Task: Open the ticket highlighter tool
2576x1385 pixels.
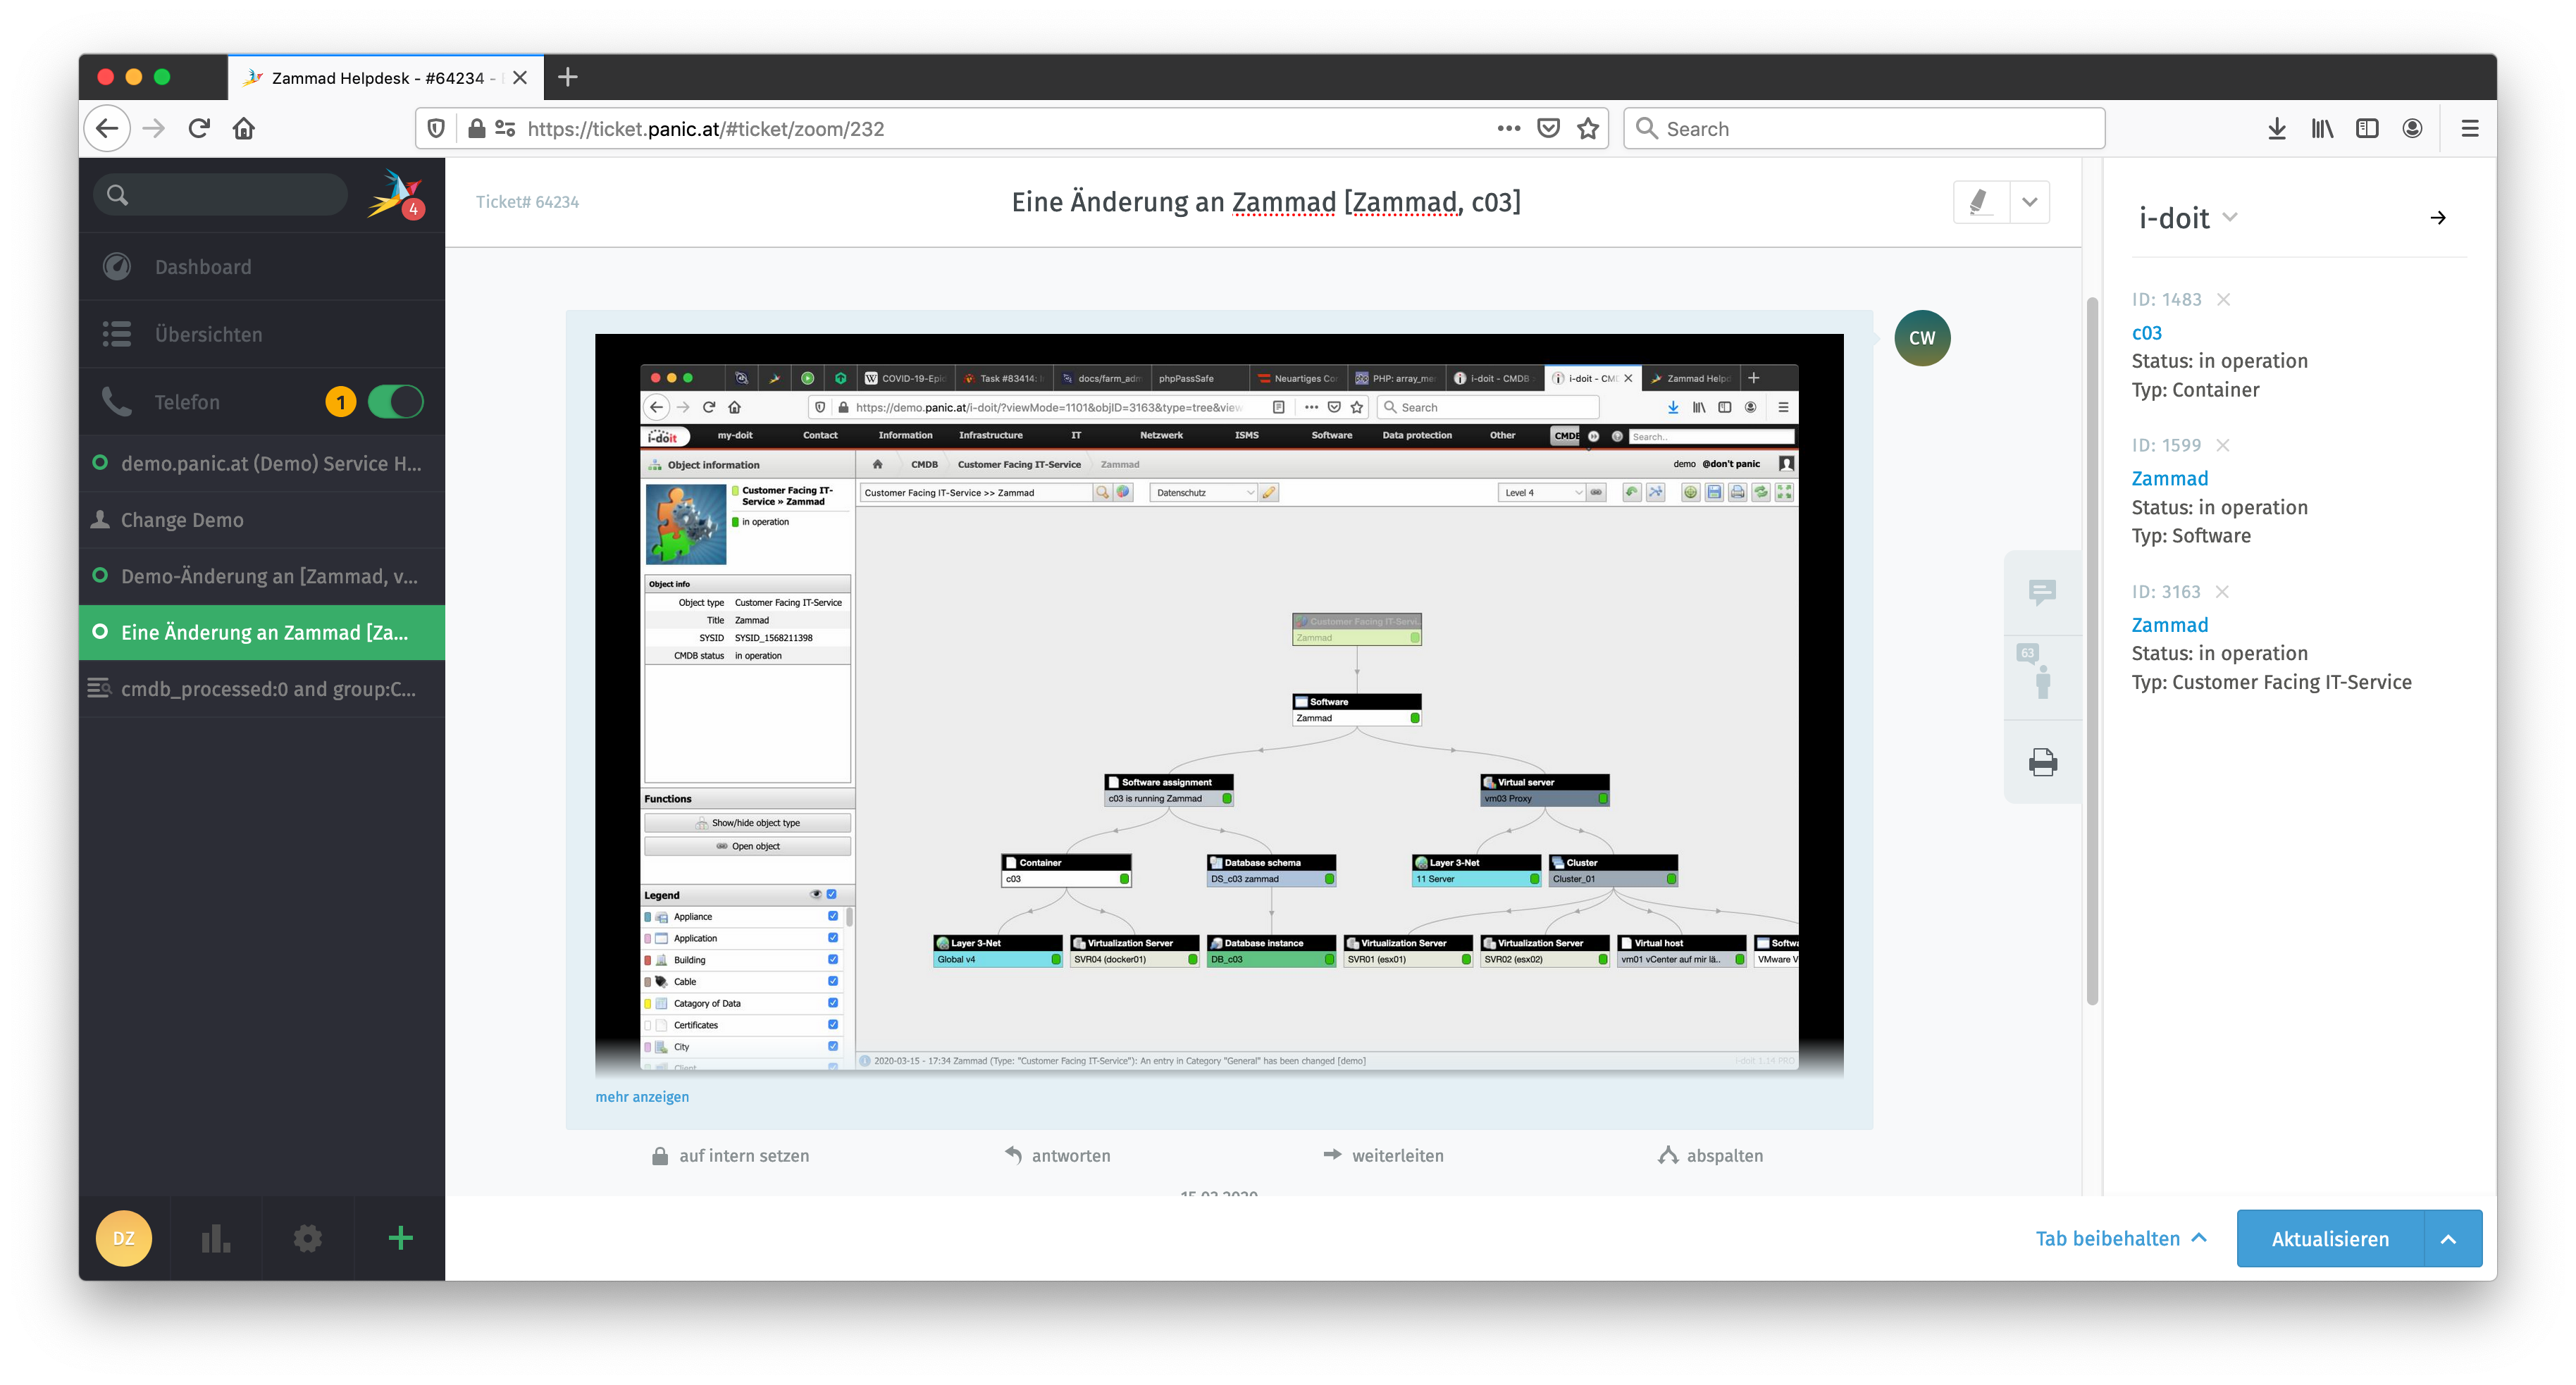Action: (1979, 202)
